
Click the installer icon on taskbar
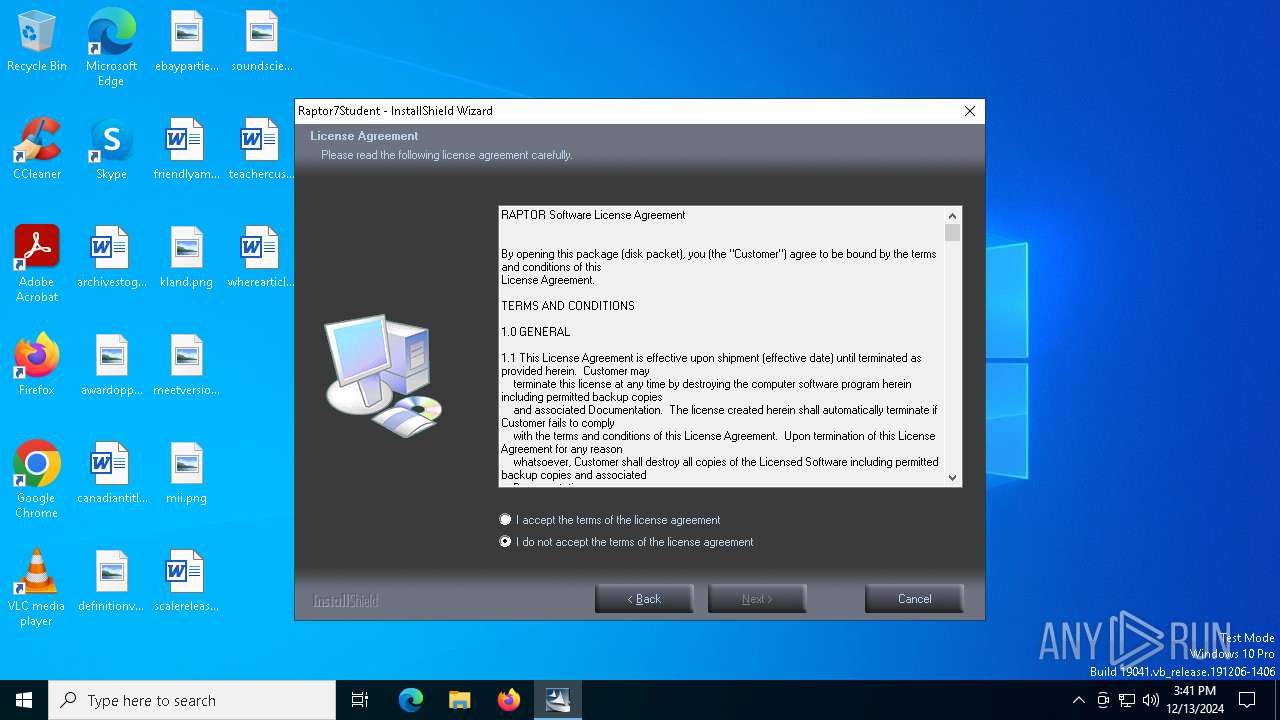[557, 700]
